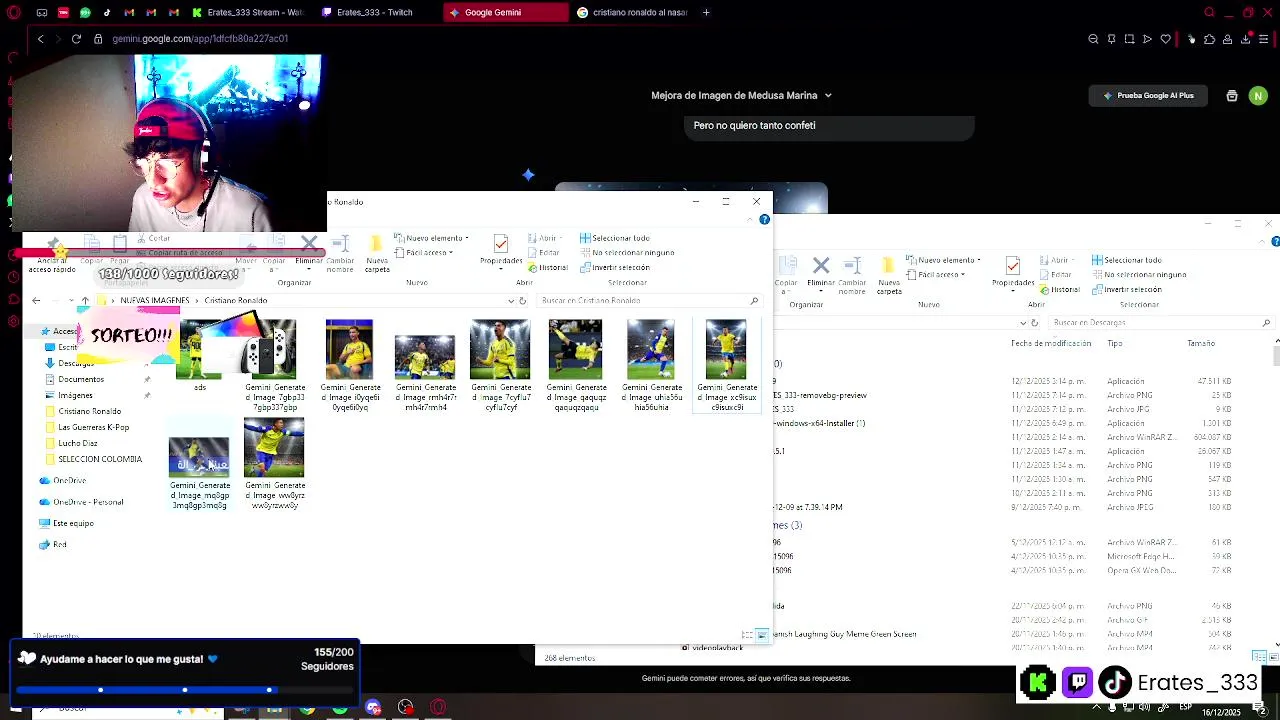Screen dimensions: 1280x720
Task: Refresh the Cristiano Ronaldo folder view
Action: [x=522, y=300]
